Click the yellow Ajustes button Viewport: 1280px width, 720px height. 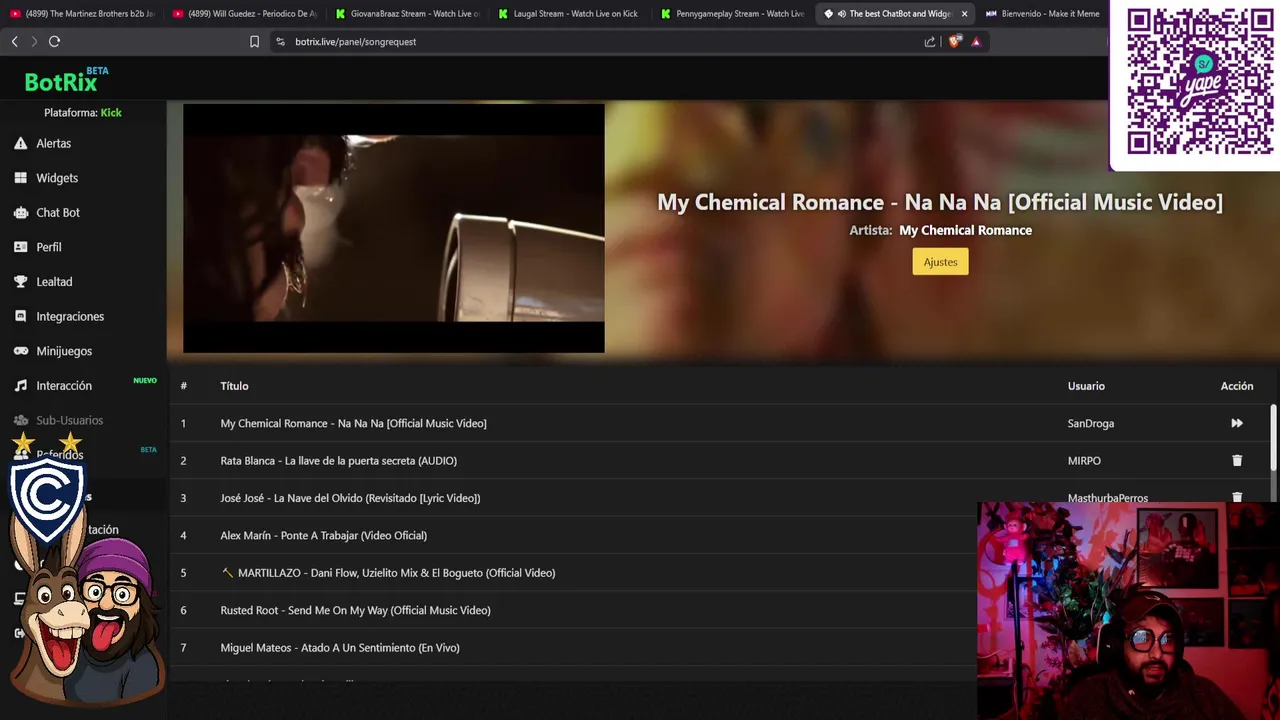point(940,262)
